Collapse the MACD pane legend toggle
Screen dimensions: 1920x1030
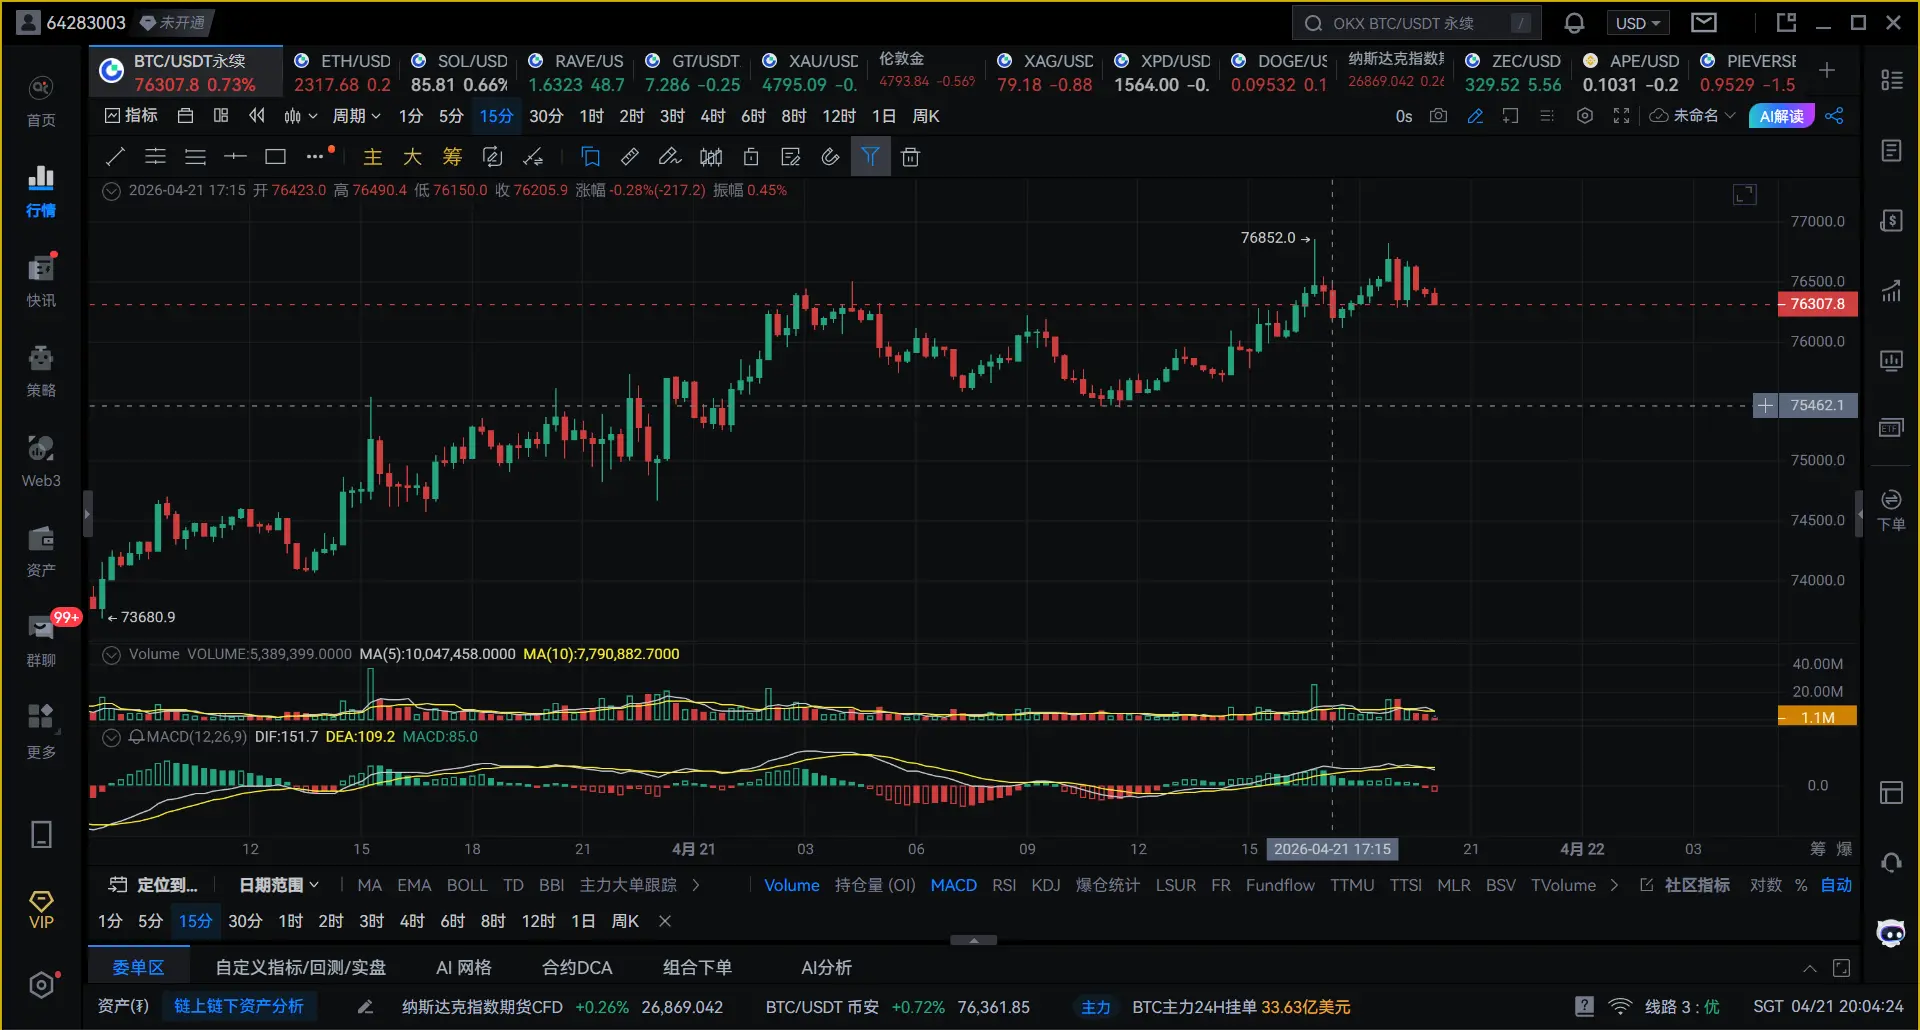point(112,737)
